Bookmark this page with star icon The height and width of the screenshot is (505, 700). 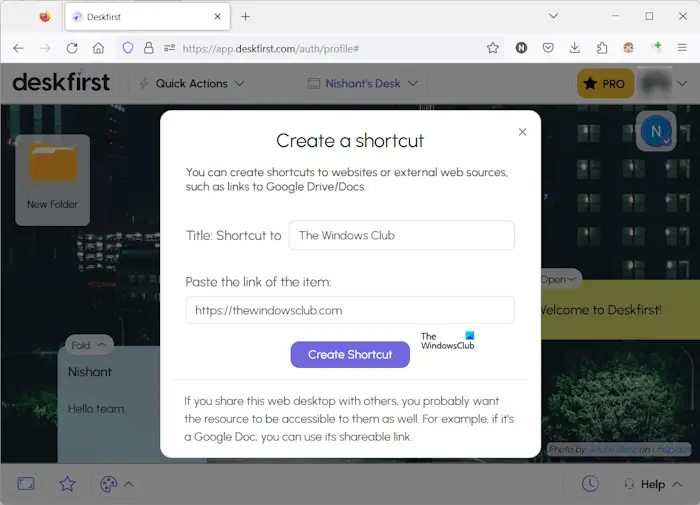493,48
